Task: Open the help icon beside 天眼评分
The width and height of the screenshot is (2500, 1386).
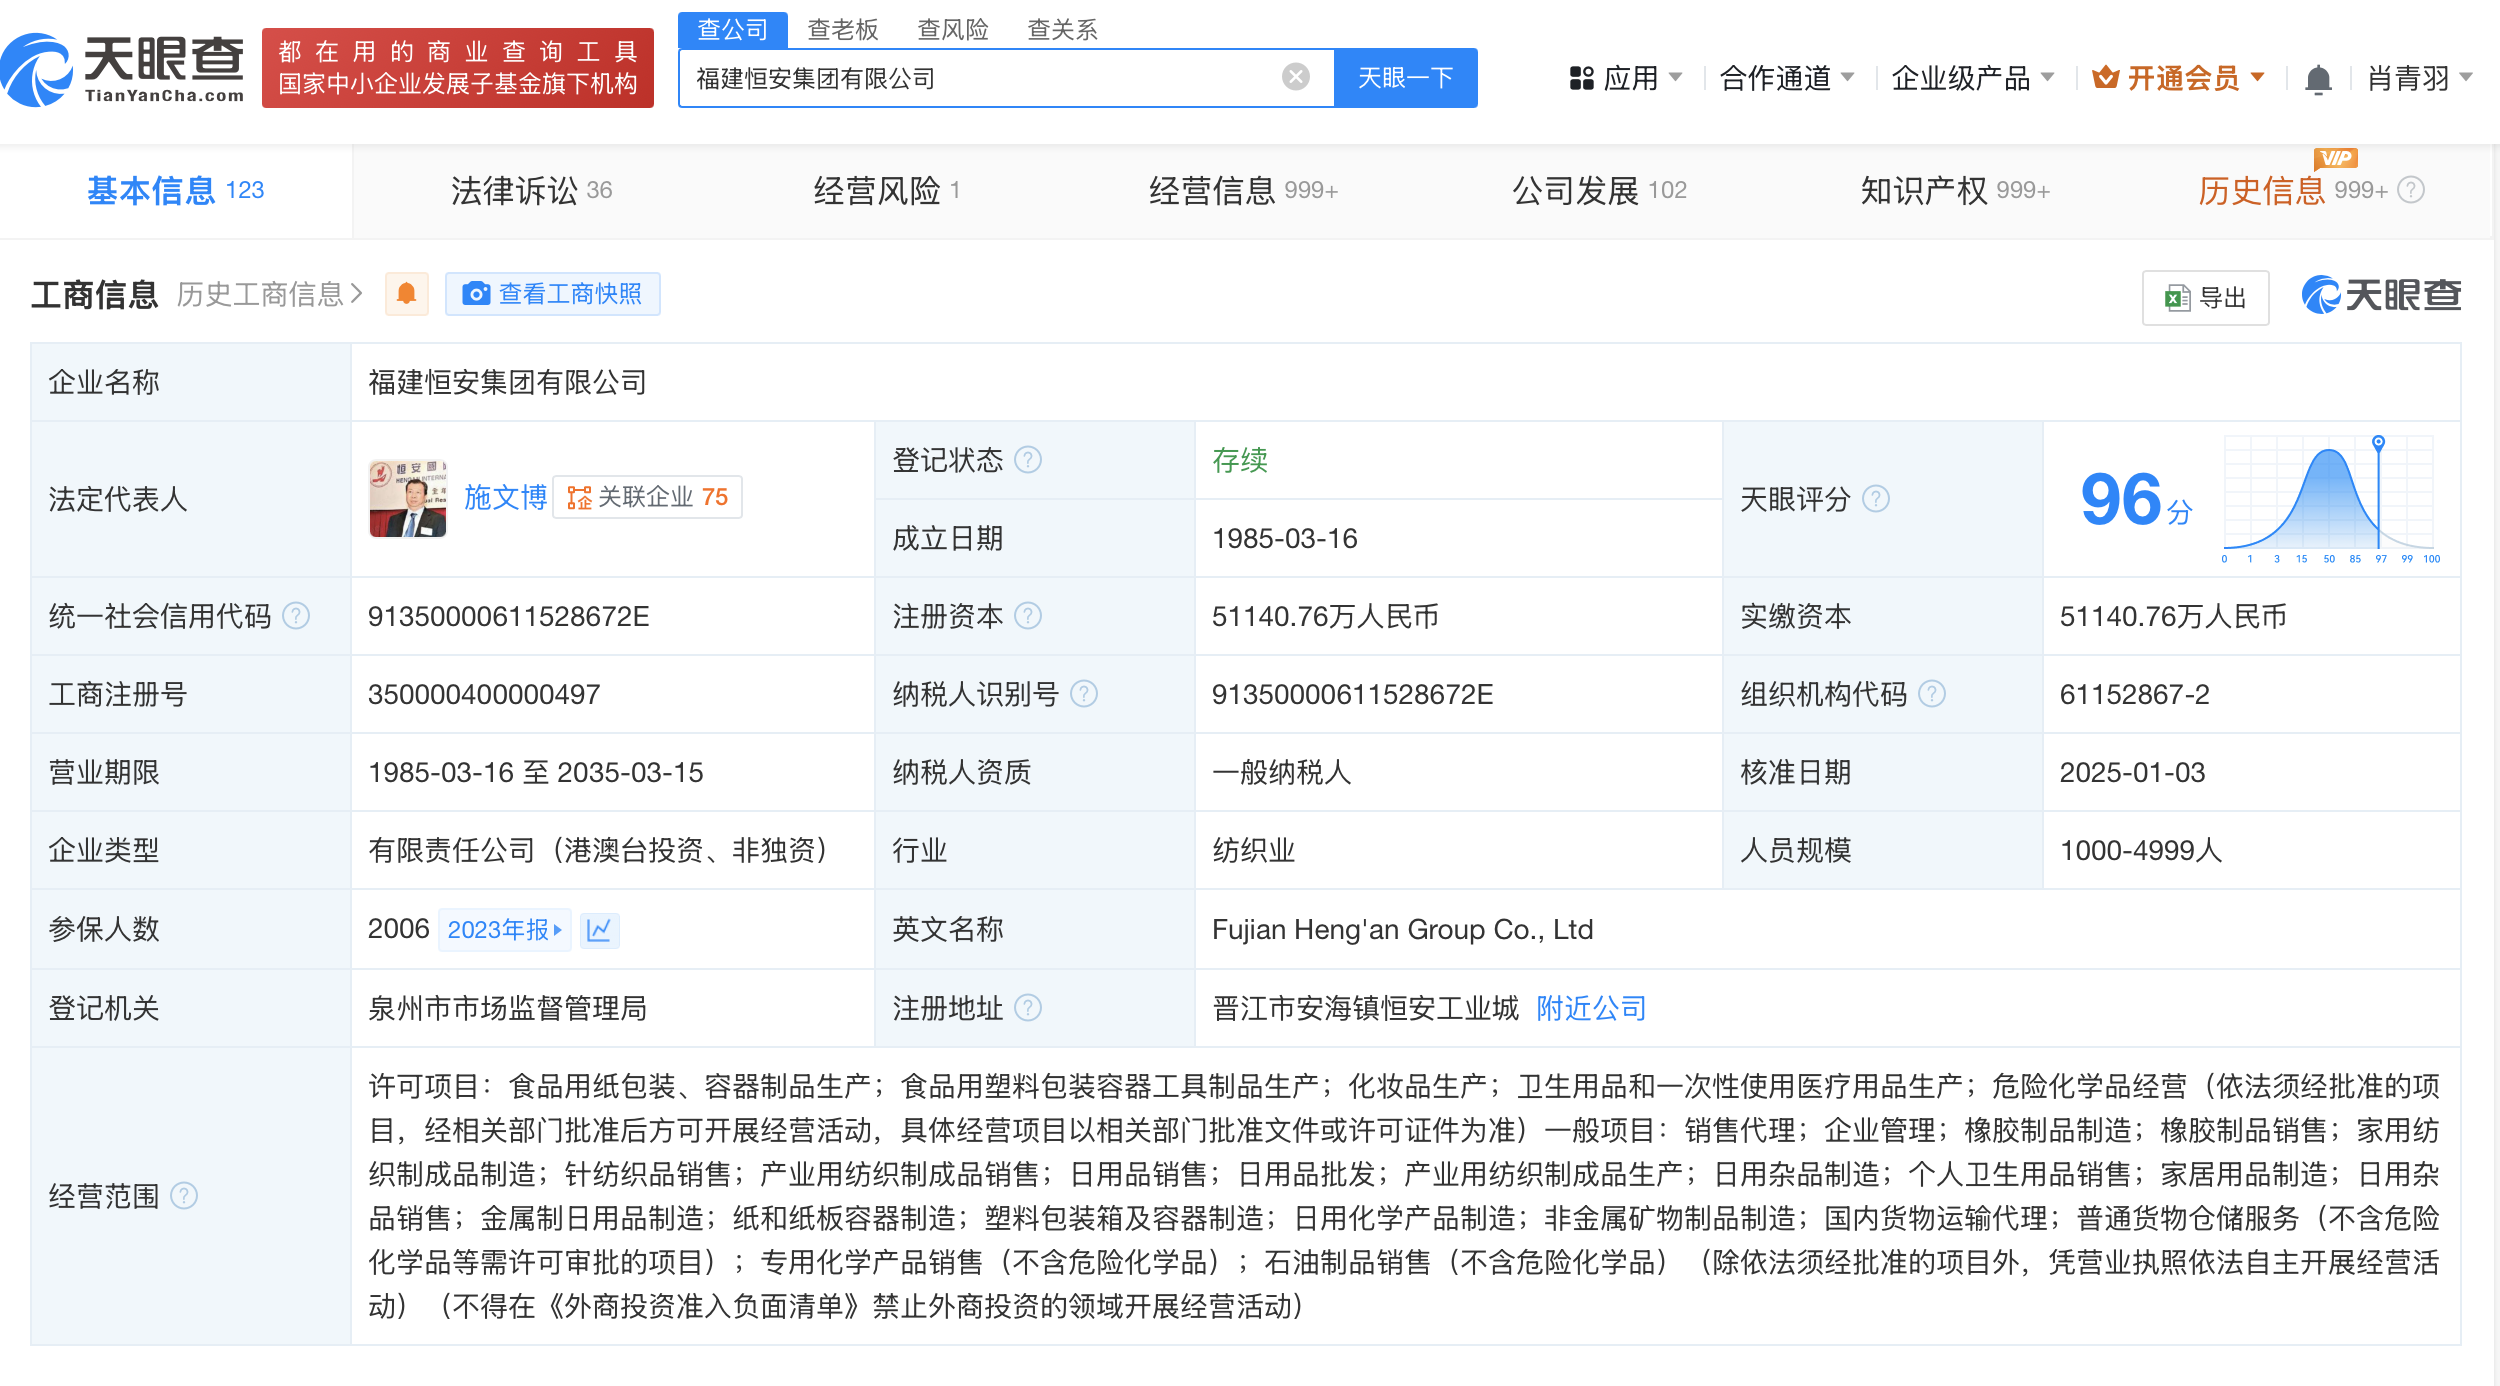Action: [x=1876, y=499]
